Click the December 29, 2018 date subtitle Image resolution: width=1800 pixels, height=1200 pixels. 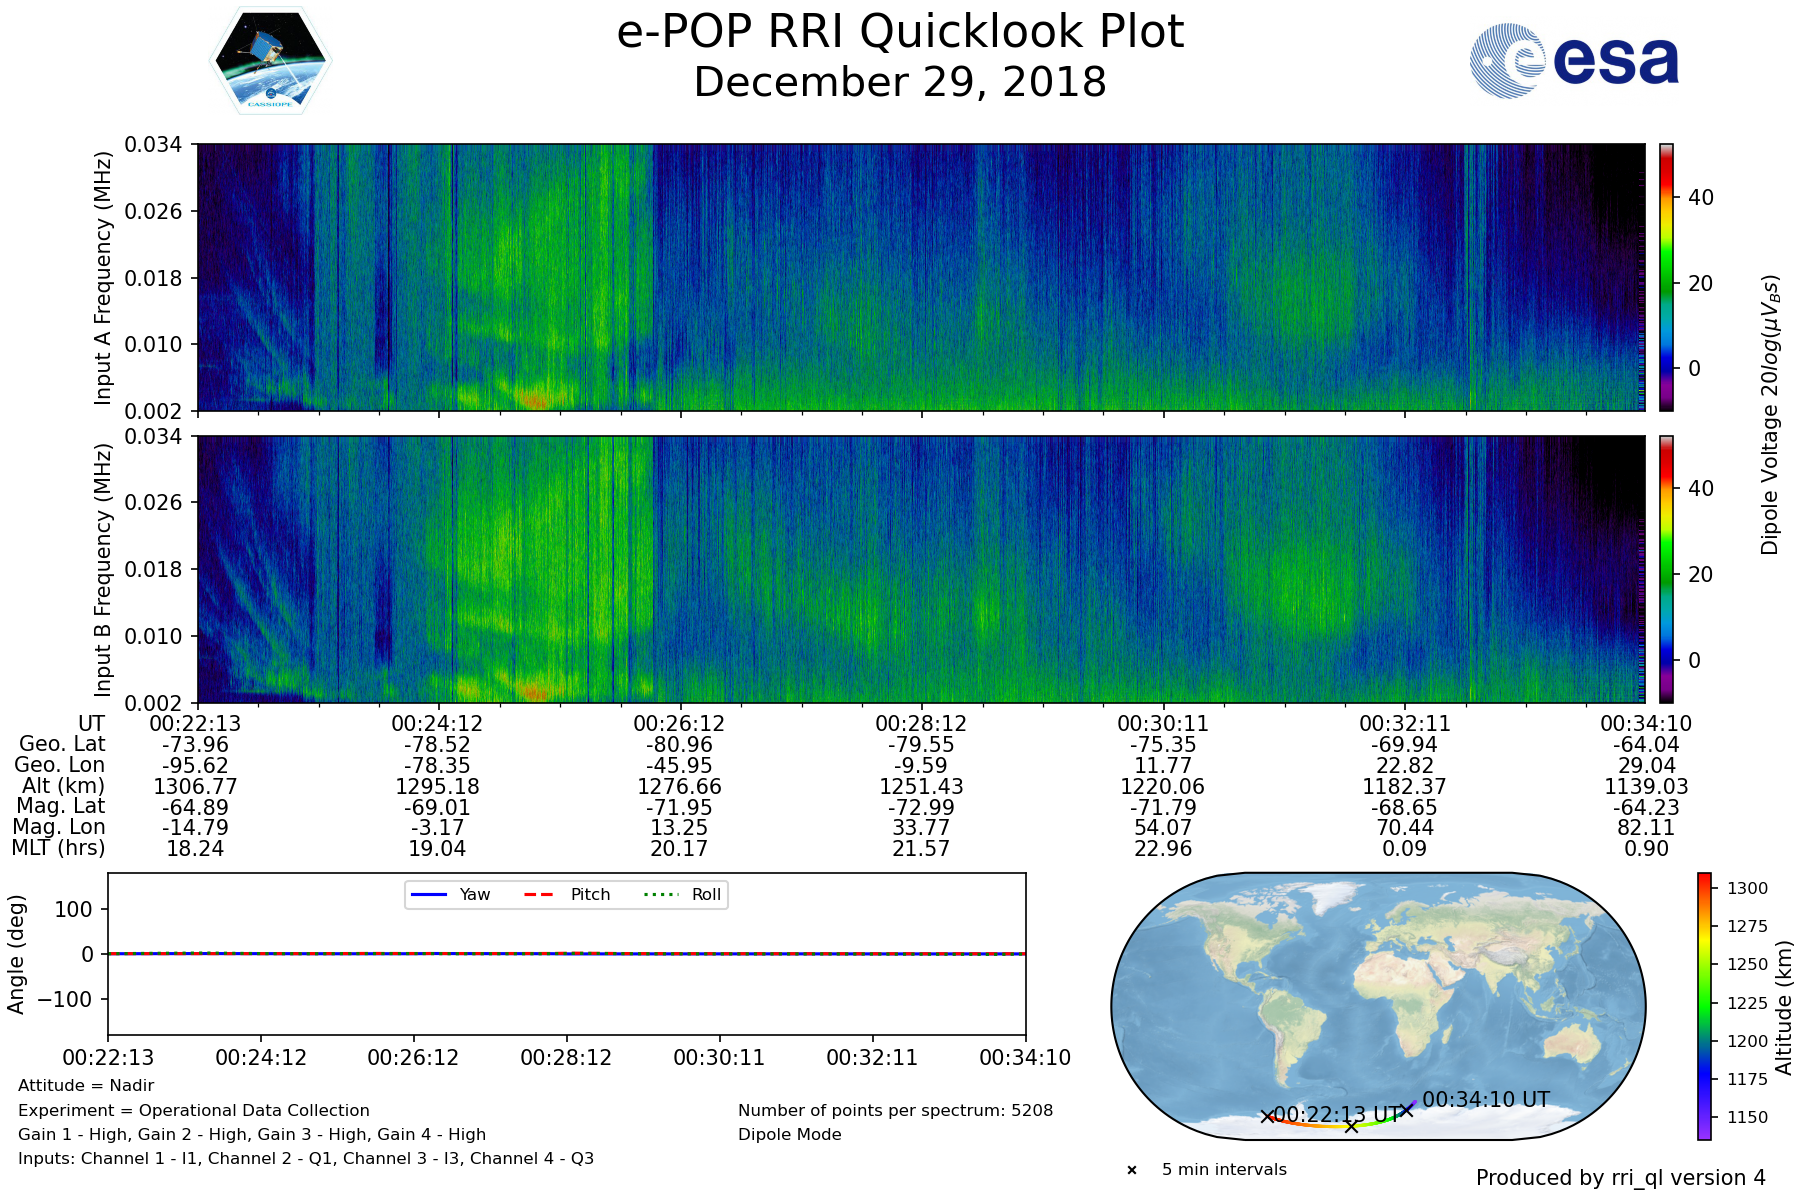[900, 82]
